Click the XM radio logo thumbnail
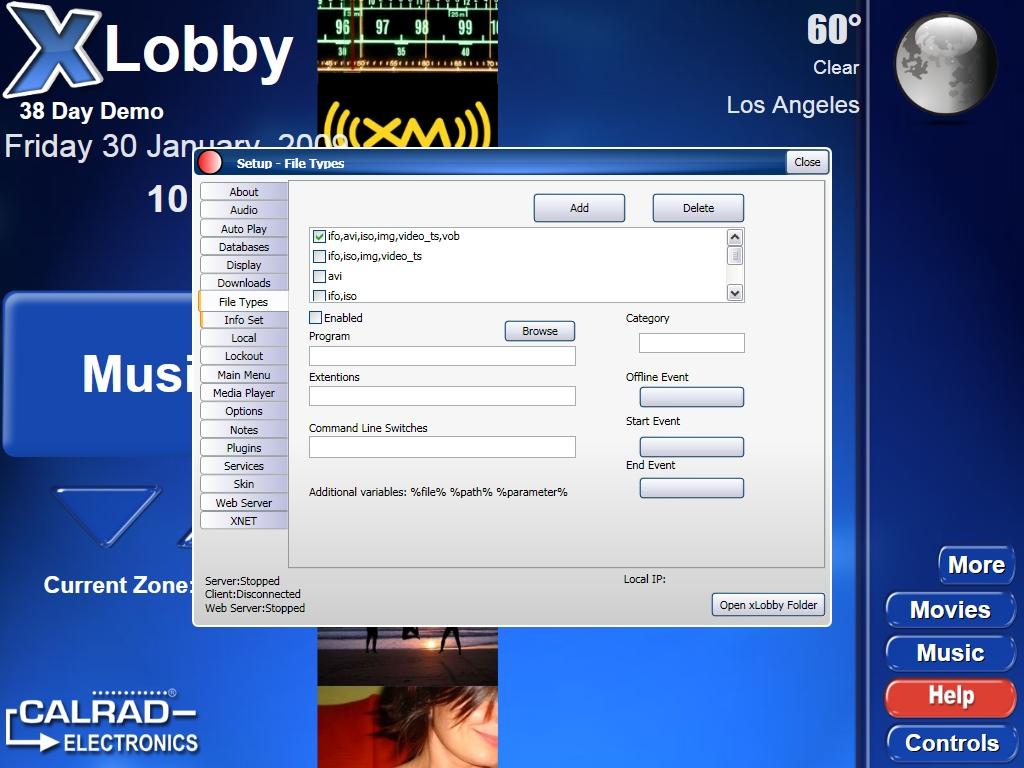This screenshot has width=1024, height=768. [x=408, y=124]
